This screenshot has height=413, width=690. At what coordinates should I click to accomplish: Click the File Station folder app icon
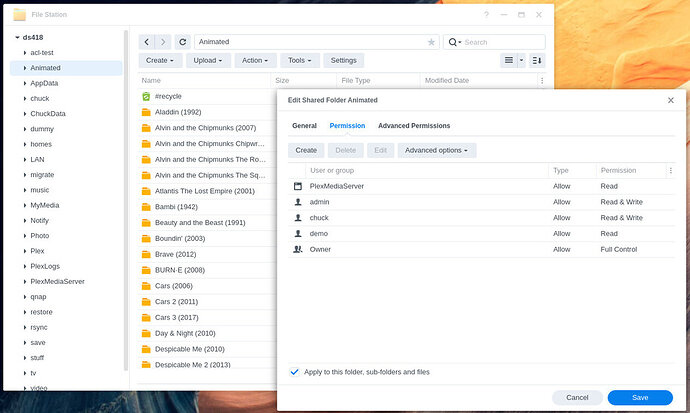[19, 15]
